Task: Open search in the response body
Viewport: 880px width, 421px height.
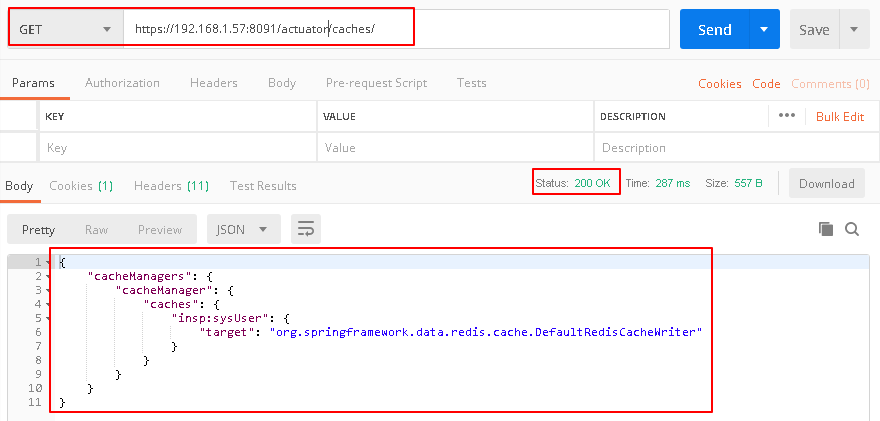Action: coord(852,229)
